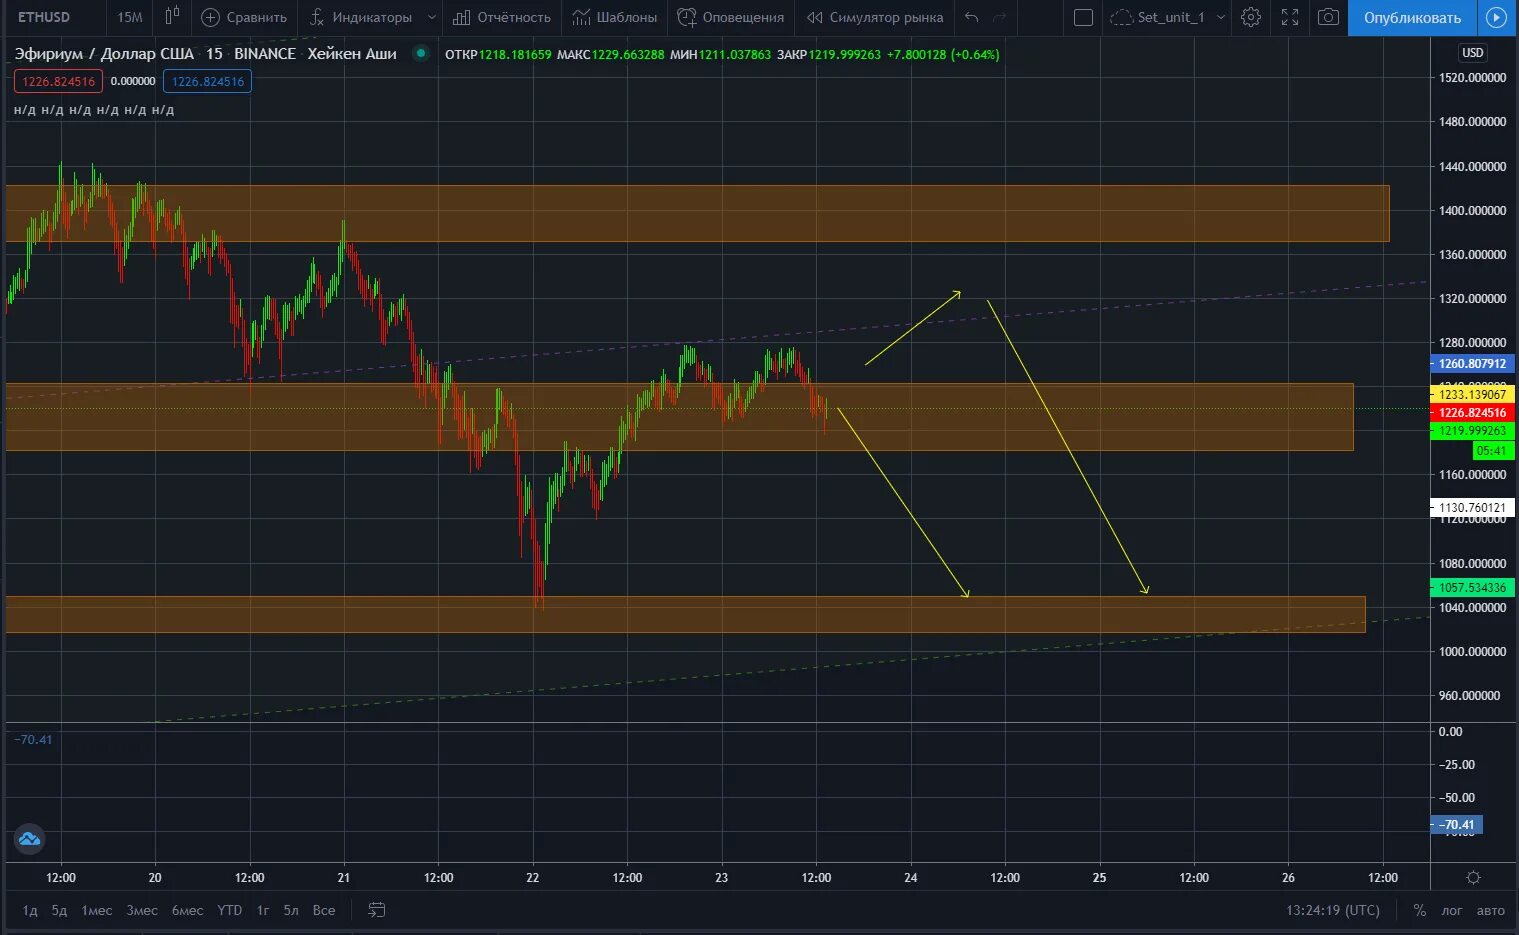
Task: Click the green market status dot
Action: (x=420, y=54)
